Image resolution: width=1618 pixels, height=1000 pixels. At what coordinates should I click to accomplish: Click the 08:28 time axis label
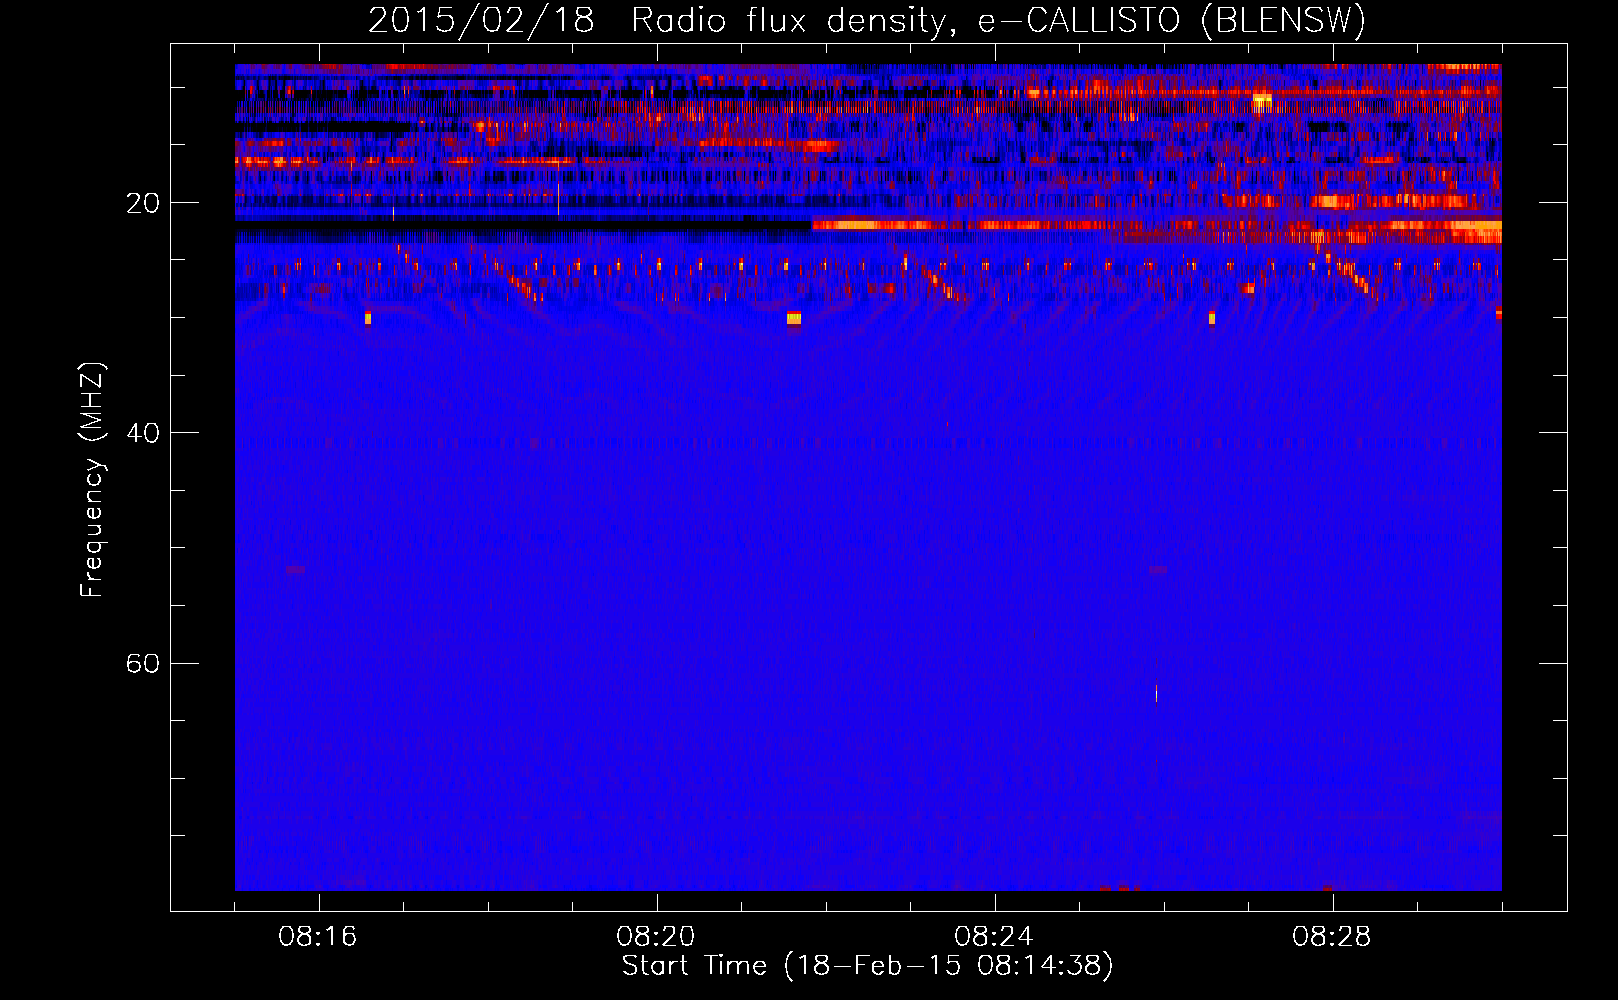point(1332,936)
